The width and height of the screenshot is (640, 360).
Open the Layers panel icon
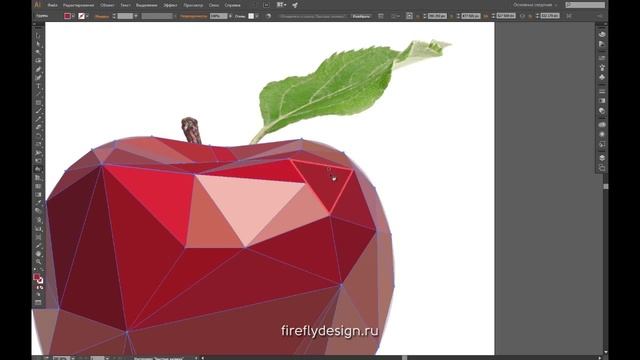602,158
